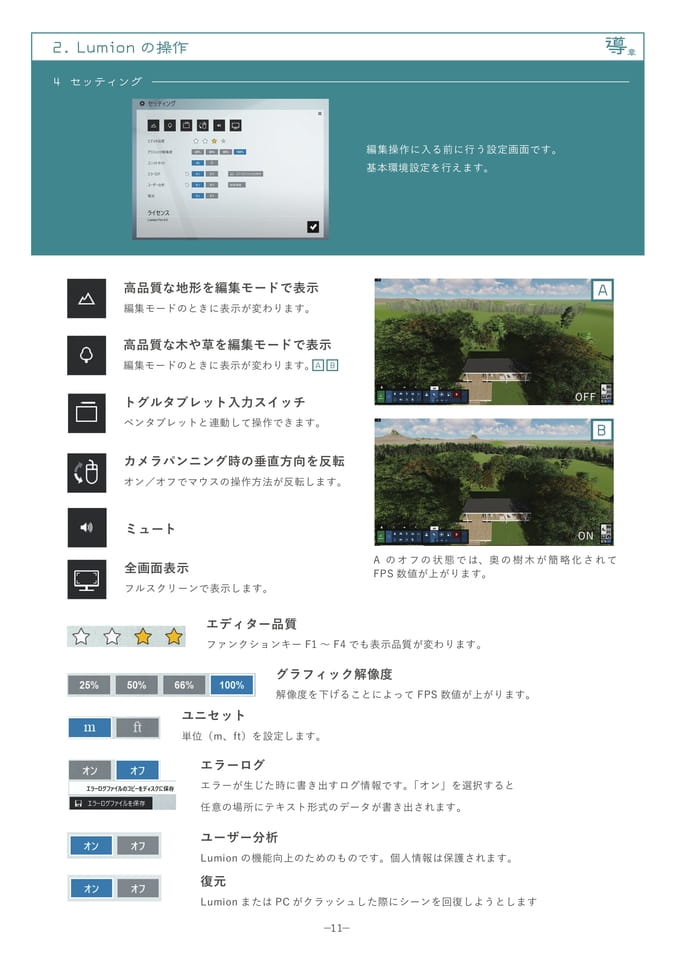The image size is (678, 960).
Task: Choose feet with the large ft unit button
Action: click(x=137, y=727)
